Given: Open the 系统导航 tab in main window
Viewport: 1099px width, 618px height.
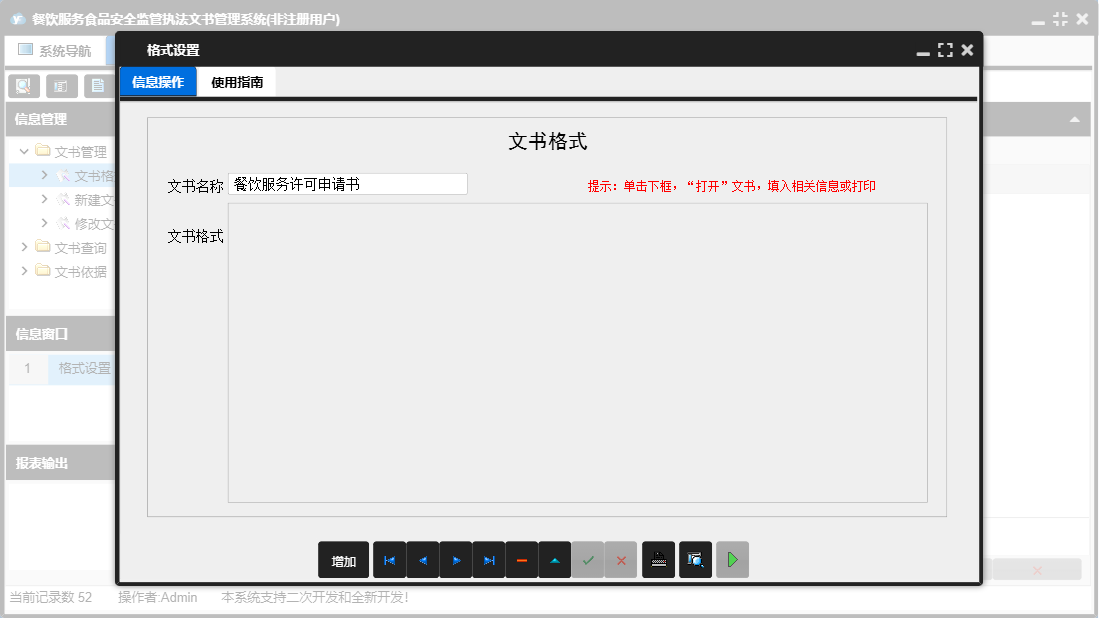Looking at the screenshot, I should pyautogui.click(x=55, y=50).
